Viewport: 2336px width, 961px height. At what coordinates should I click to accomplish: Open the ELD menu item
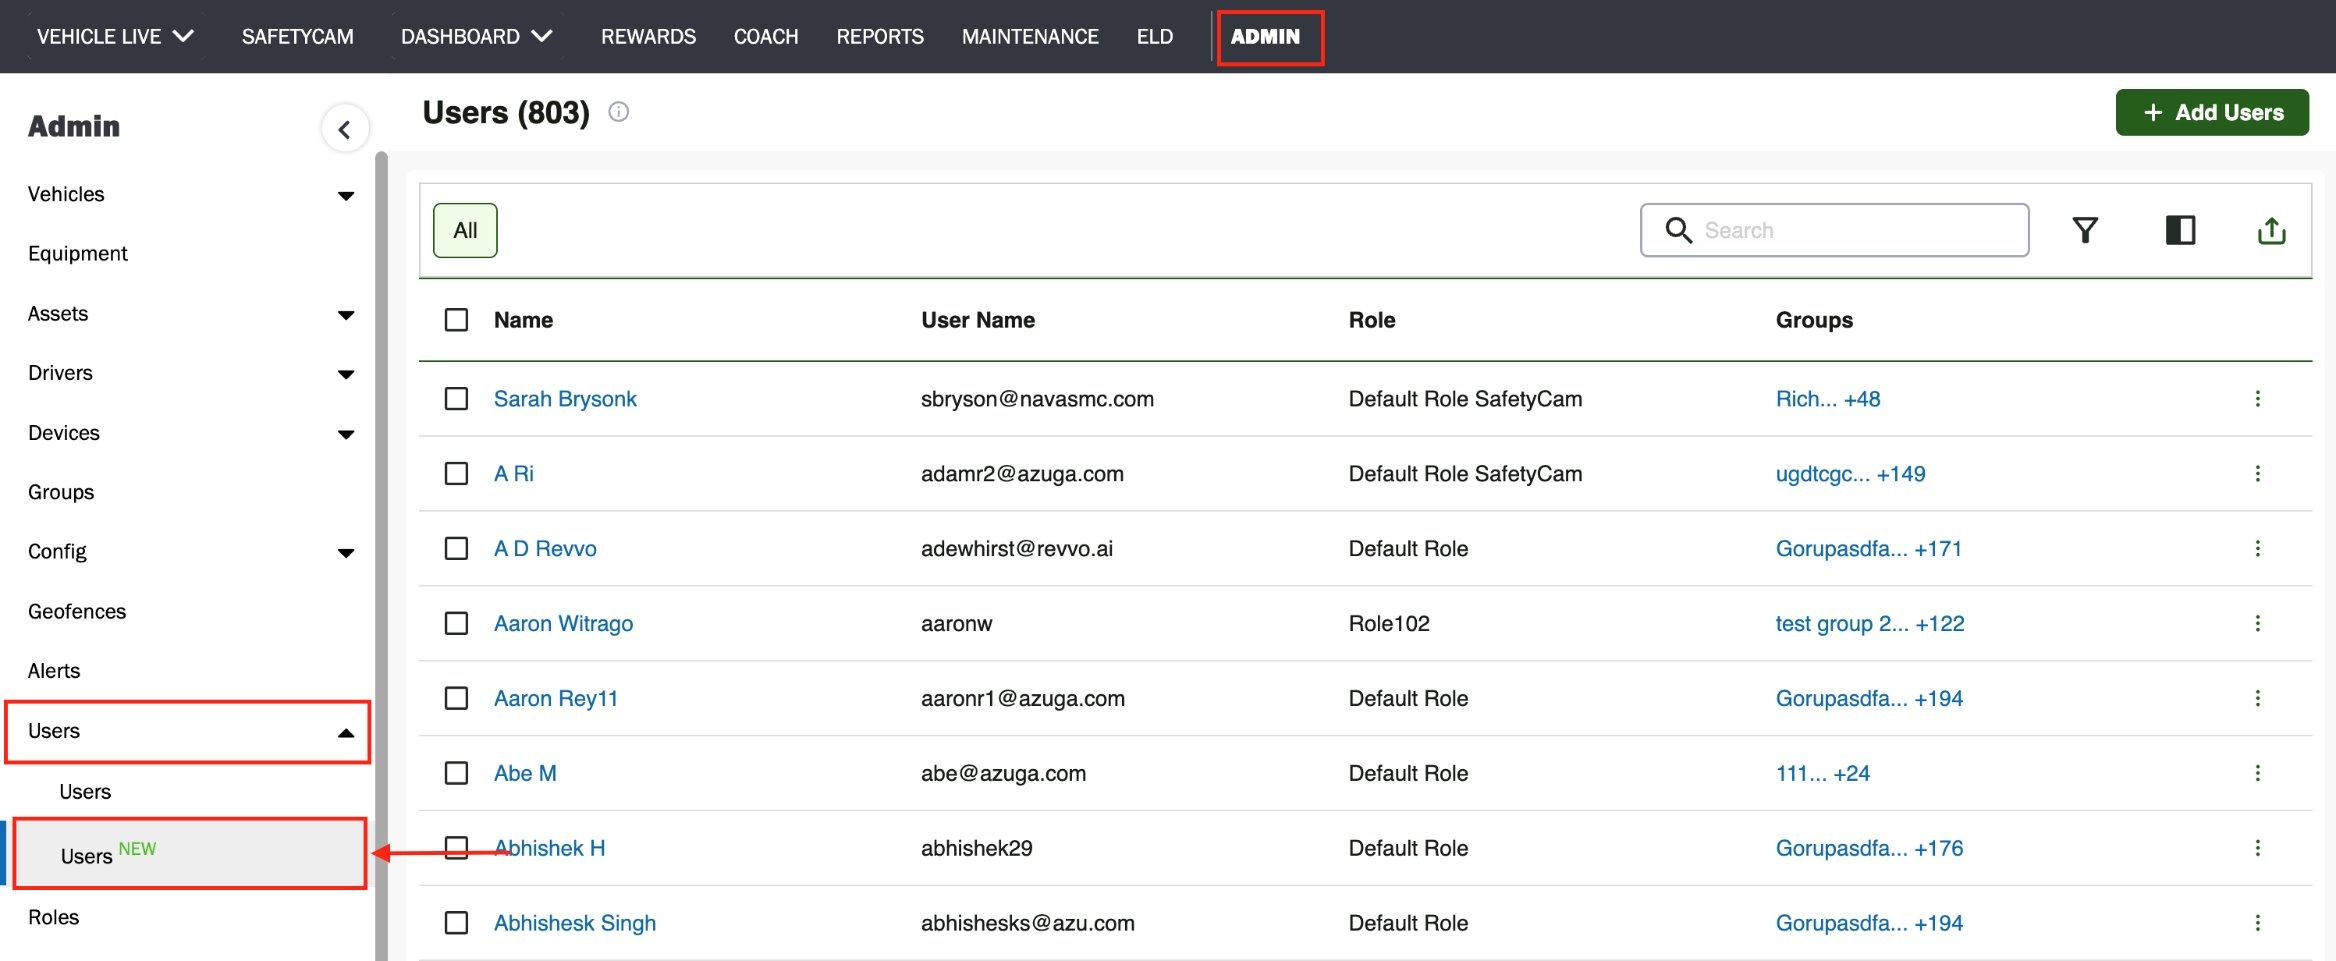pyautogui.click(x=1155, y=37)
